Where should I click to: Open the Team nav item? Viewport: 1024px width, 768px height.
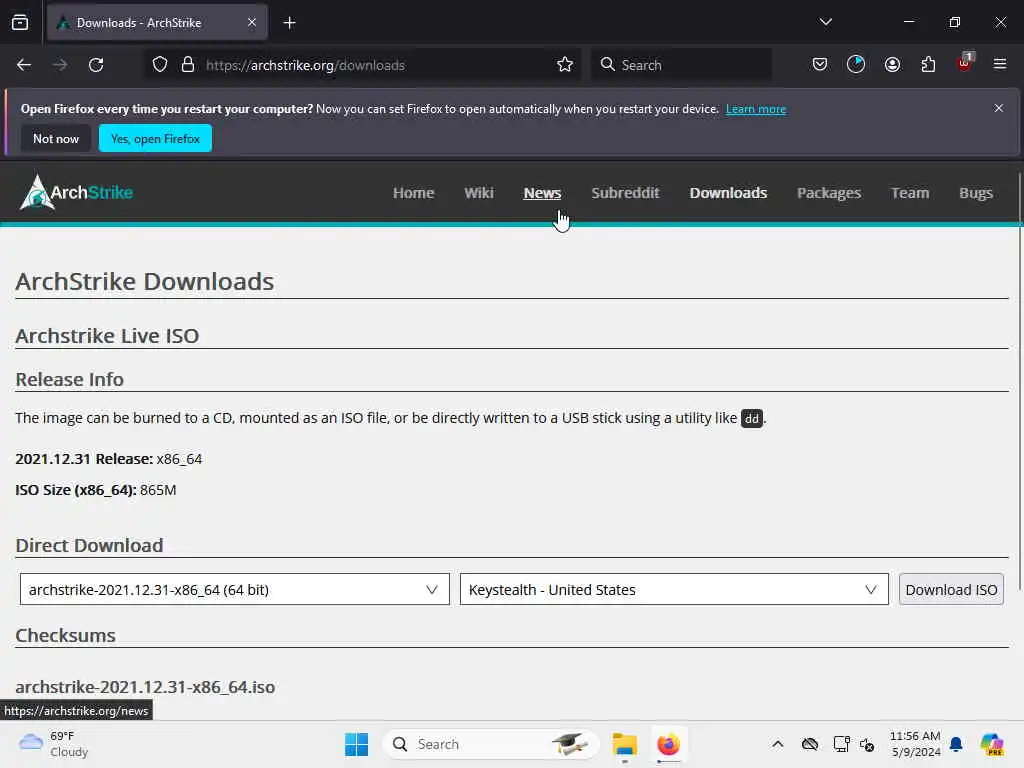[x=910, y=193]
